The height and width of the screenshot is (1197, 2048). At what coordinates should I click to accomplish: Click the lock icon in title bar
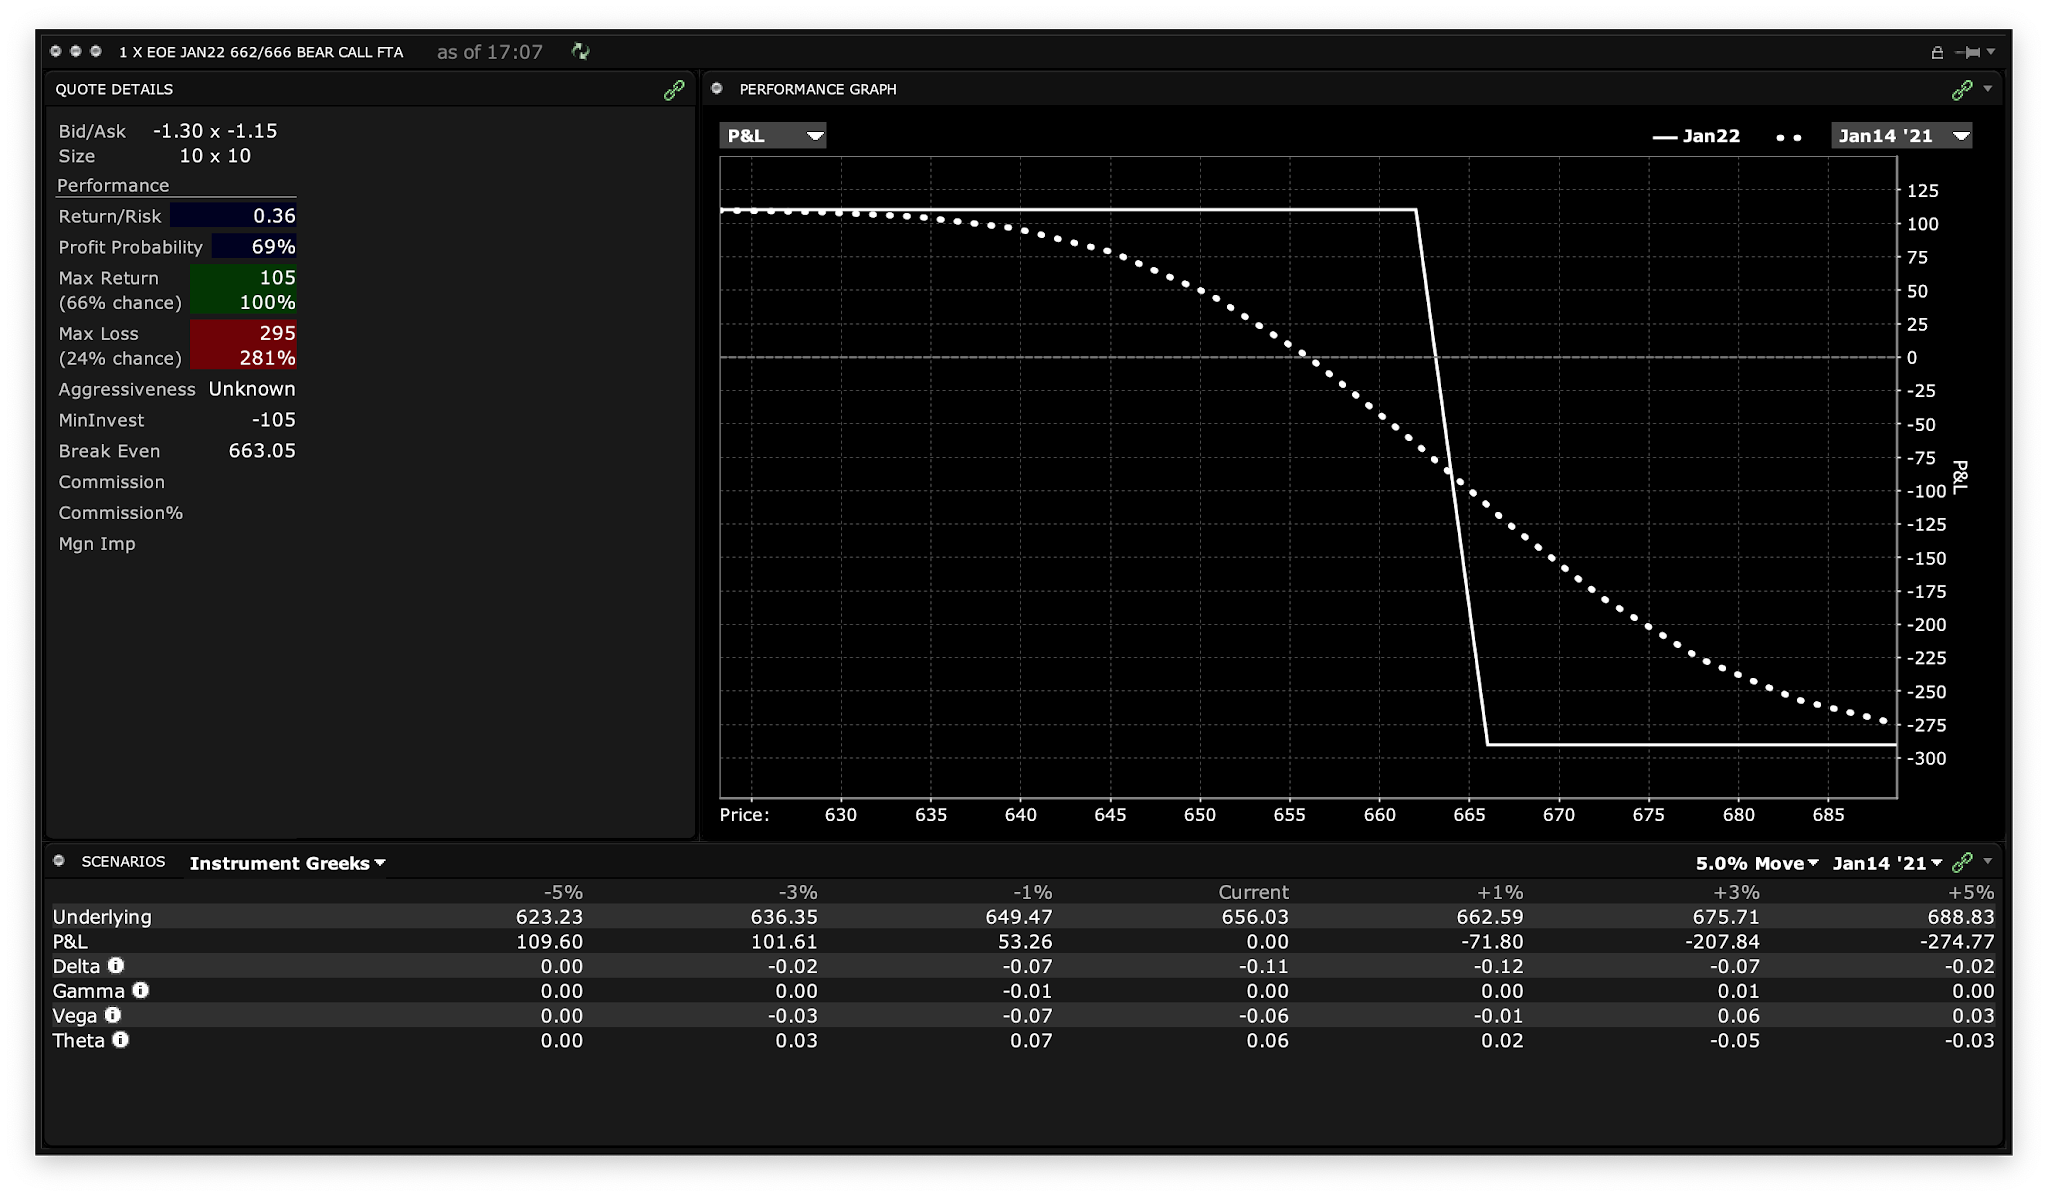coord(1936,52)
